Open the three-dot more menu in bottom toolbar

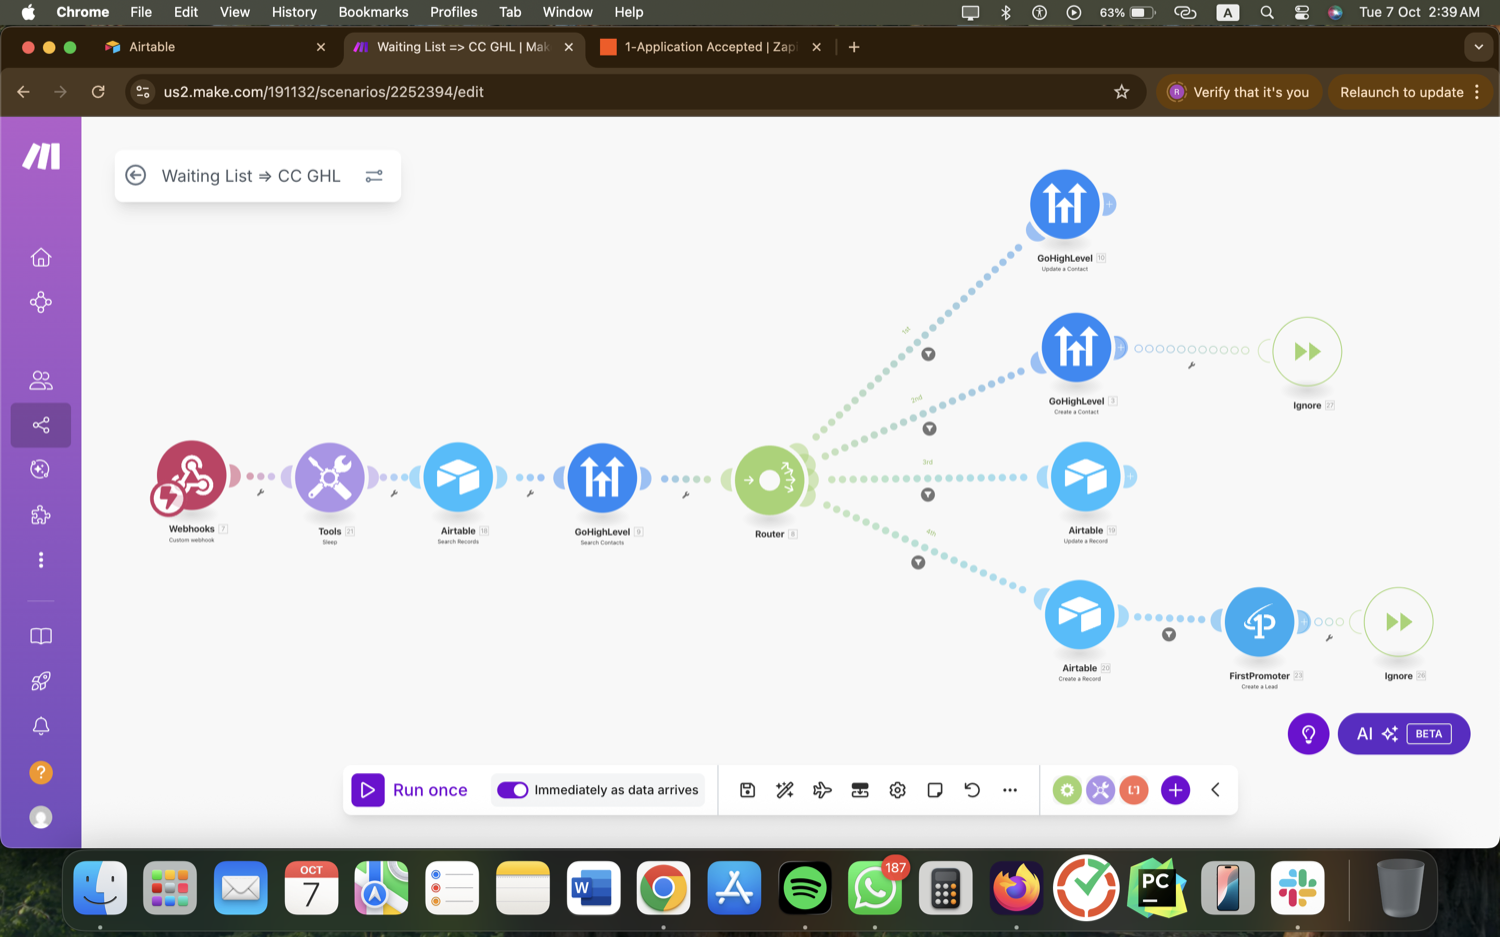(1010, 790)
